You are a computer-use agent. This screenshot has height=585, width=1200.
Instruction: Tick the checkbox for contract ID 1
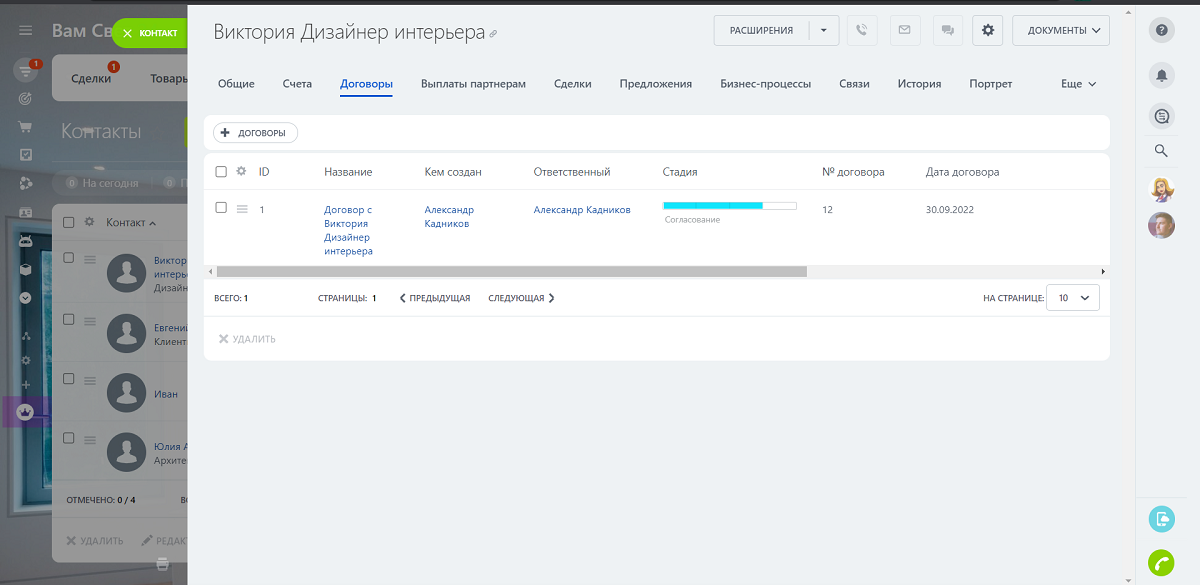click(221, 208)
